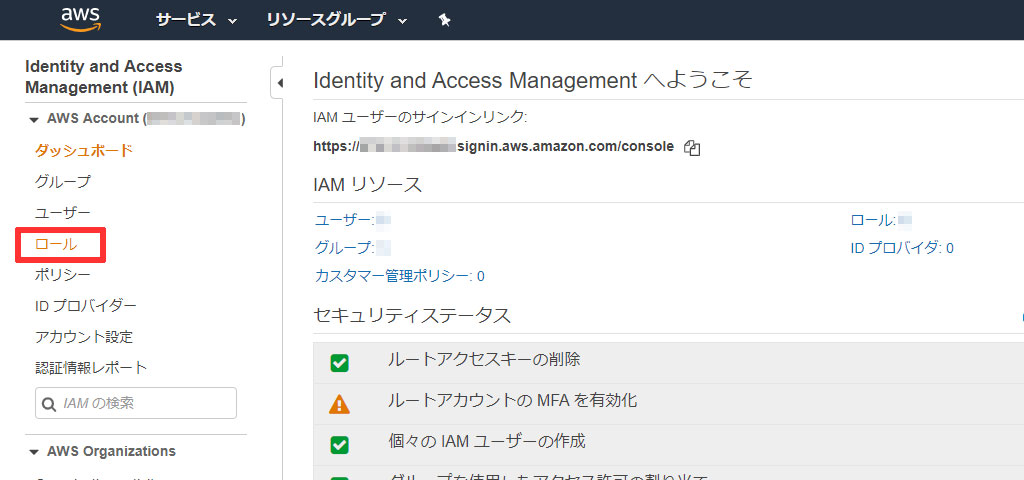Copy the sign-in link with copy icon
The width and height of the screenshot is (1024, 480).
click(x=692, y=148)
